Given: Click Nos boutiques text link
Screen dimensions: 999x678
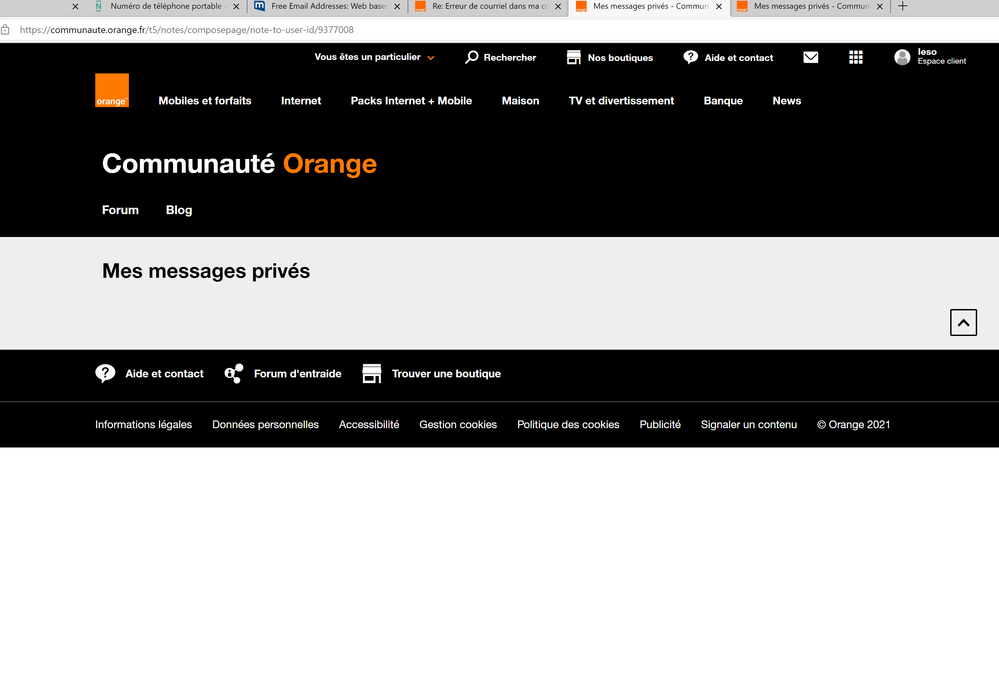Looking at the screenshot, I should click(x=621, y=57).
